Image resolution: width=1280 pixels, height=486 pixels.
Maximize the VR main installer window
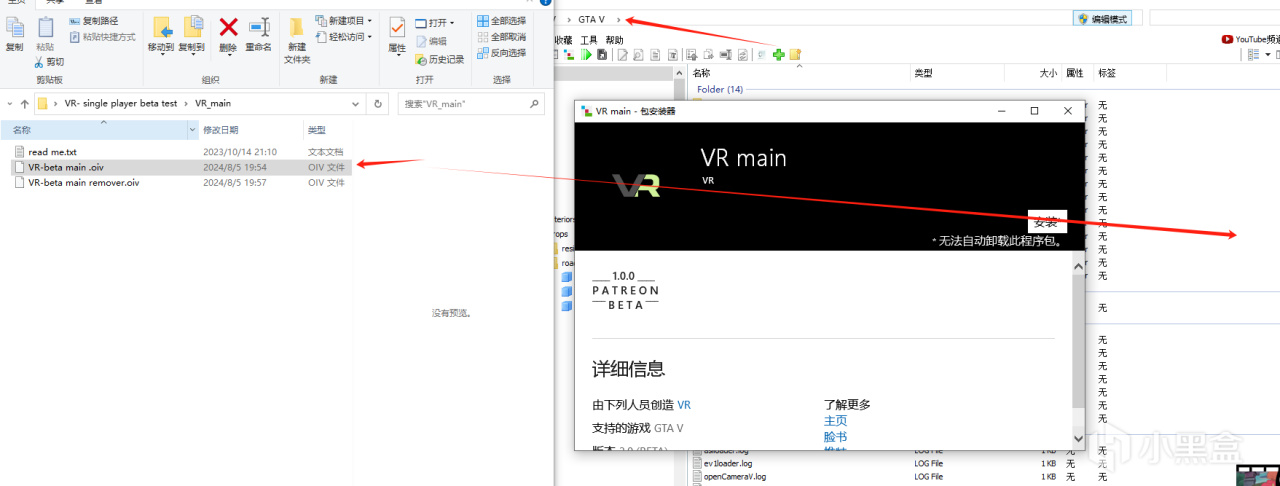coord(1034,111)
